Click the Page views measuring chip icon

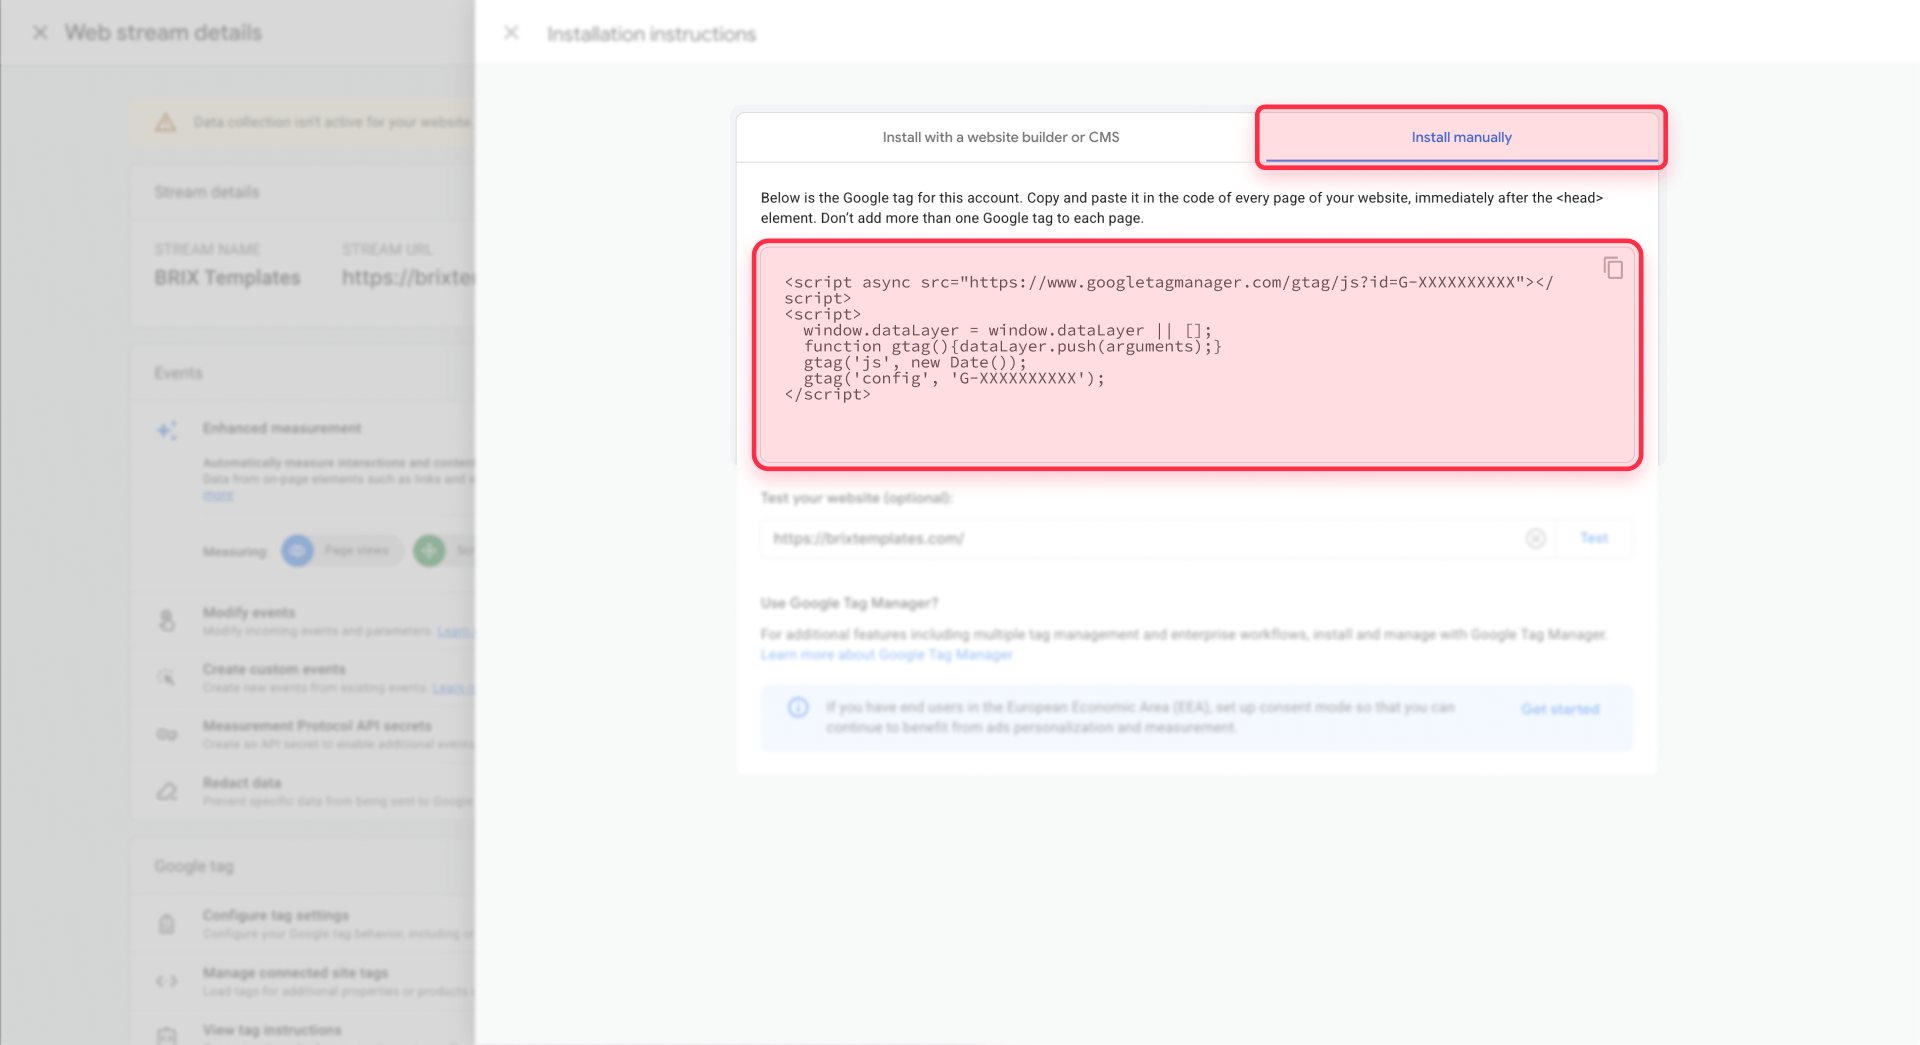coord(297,551)
